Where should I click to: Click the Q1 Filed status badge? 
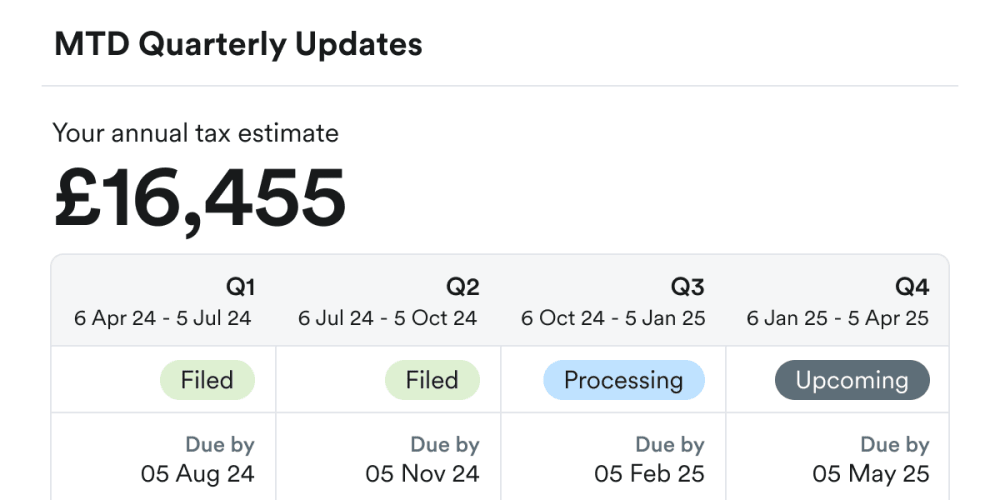point(207,380)
